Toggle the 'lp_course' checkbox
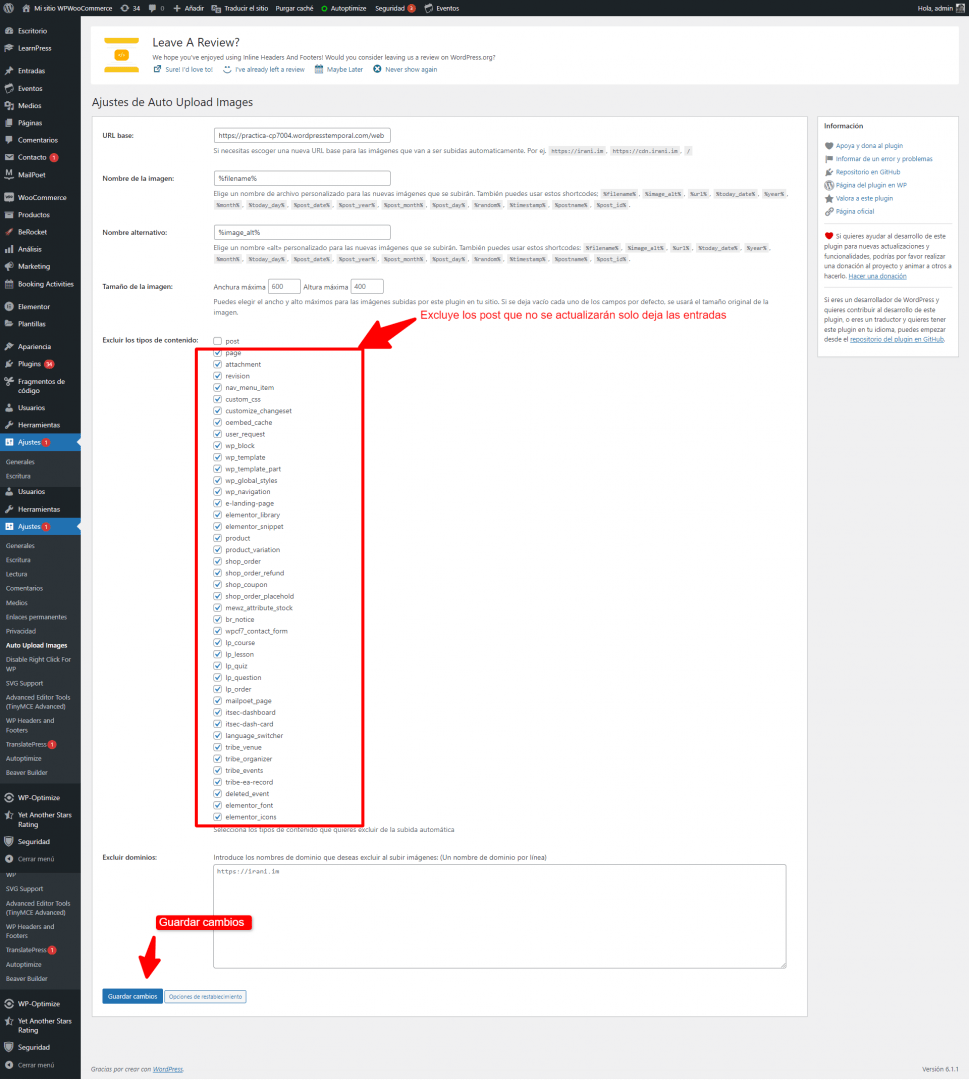The width and height of the screenshot is (969, 1080). point(218,643)
